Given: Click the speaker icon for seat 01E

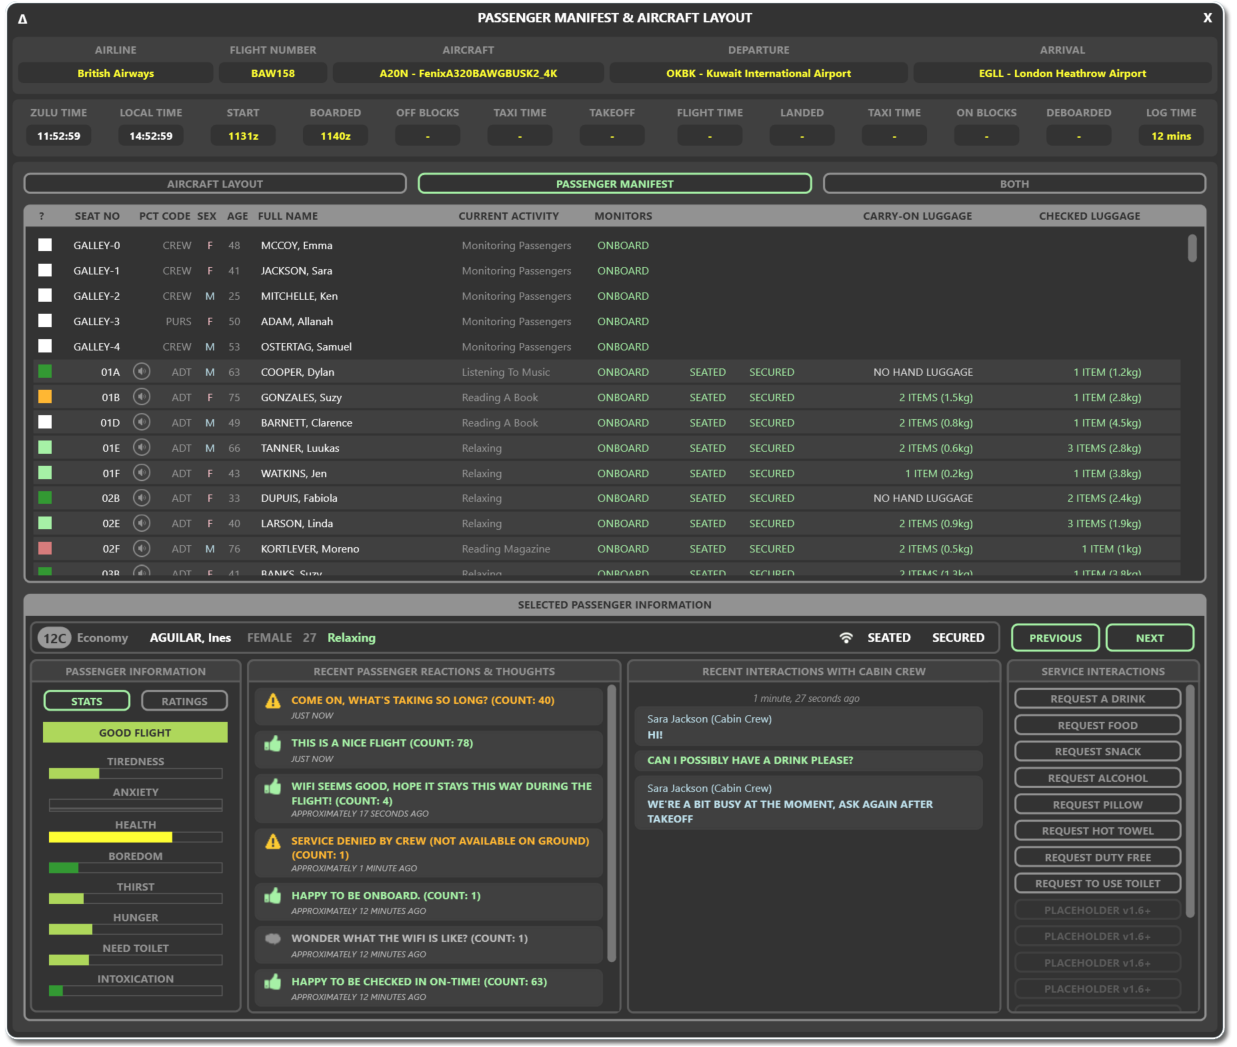Looking at the screenshot, I should [142, 448].
